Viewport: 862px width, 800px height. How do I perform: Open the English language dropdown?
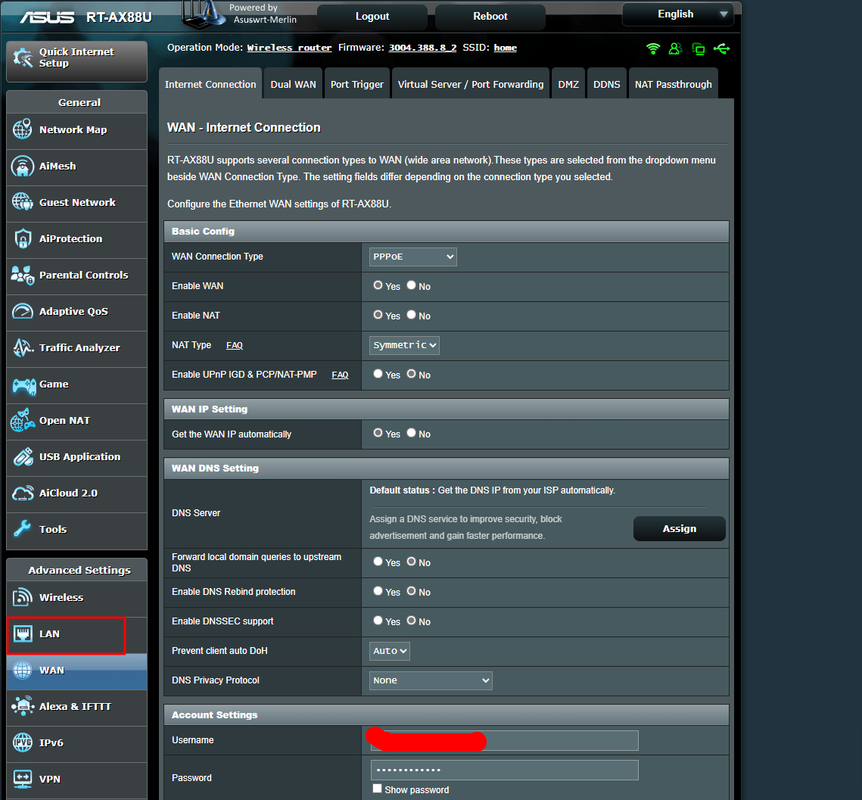tap(679, 14)
